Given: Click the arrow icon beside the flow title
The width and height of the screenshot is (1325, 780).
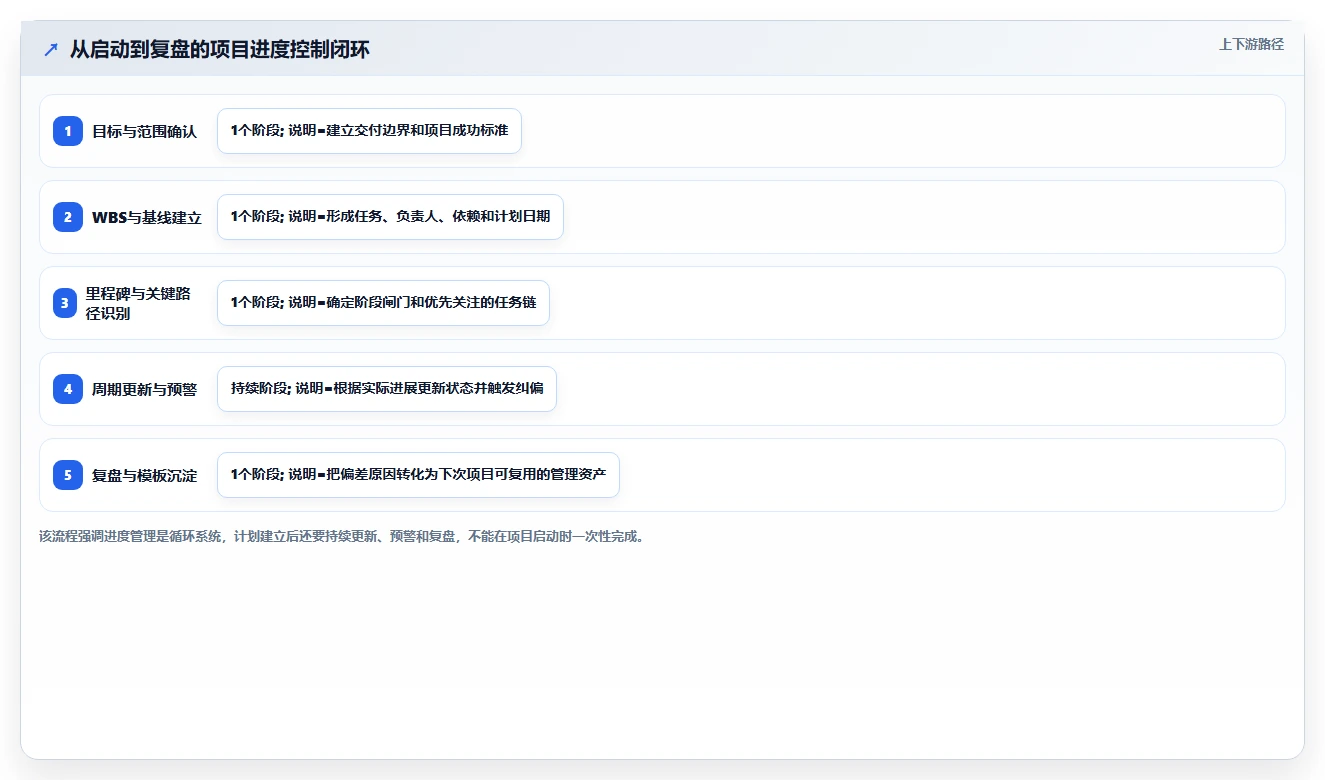Looking at the screenshot, I should 51,49.
